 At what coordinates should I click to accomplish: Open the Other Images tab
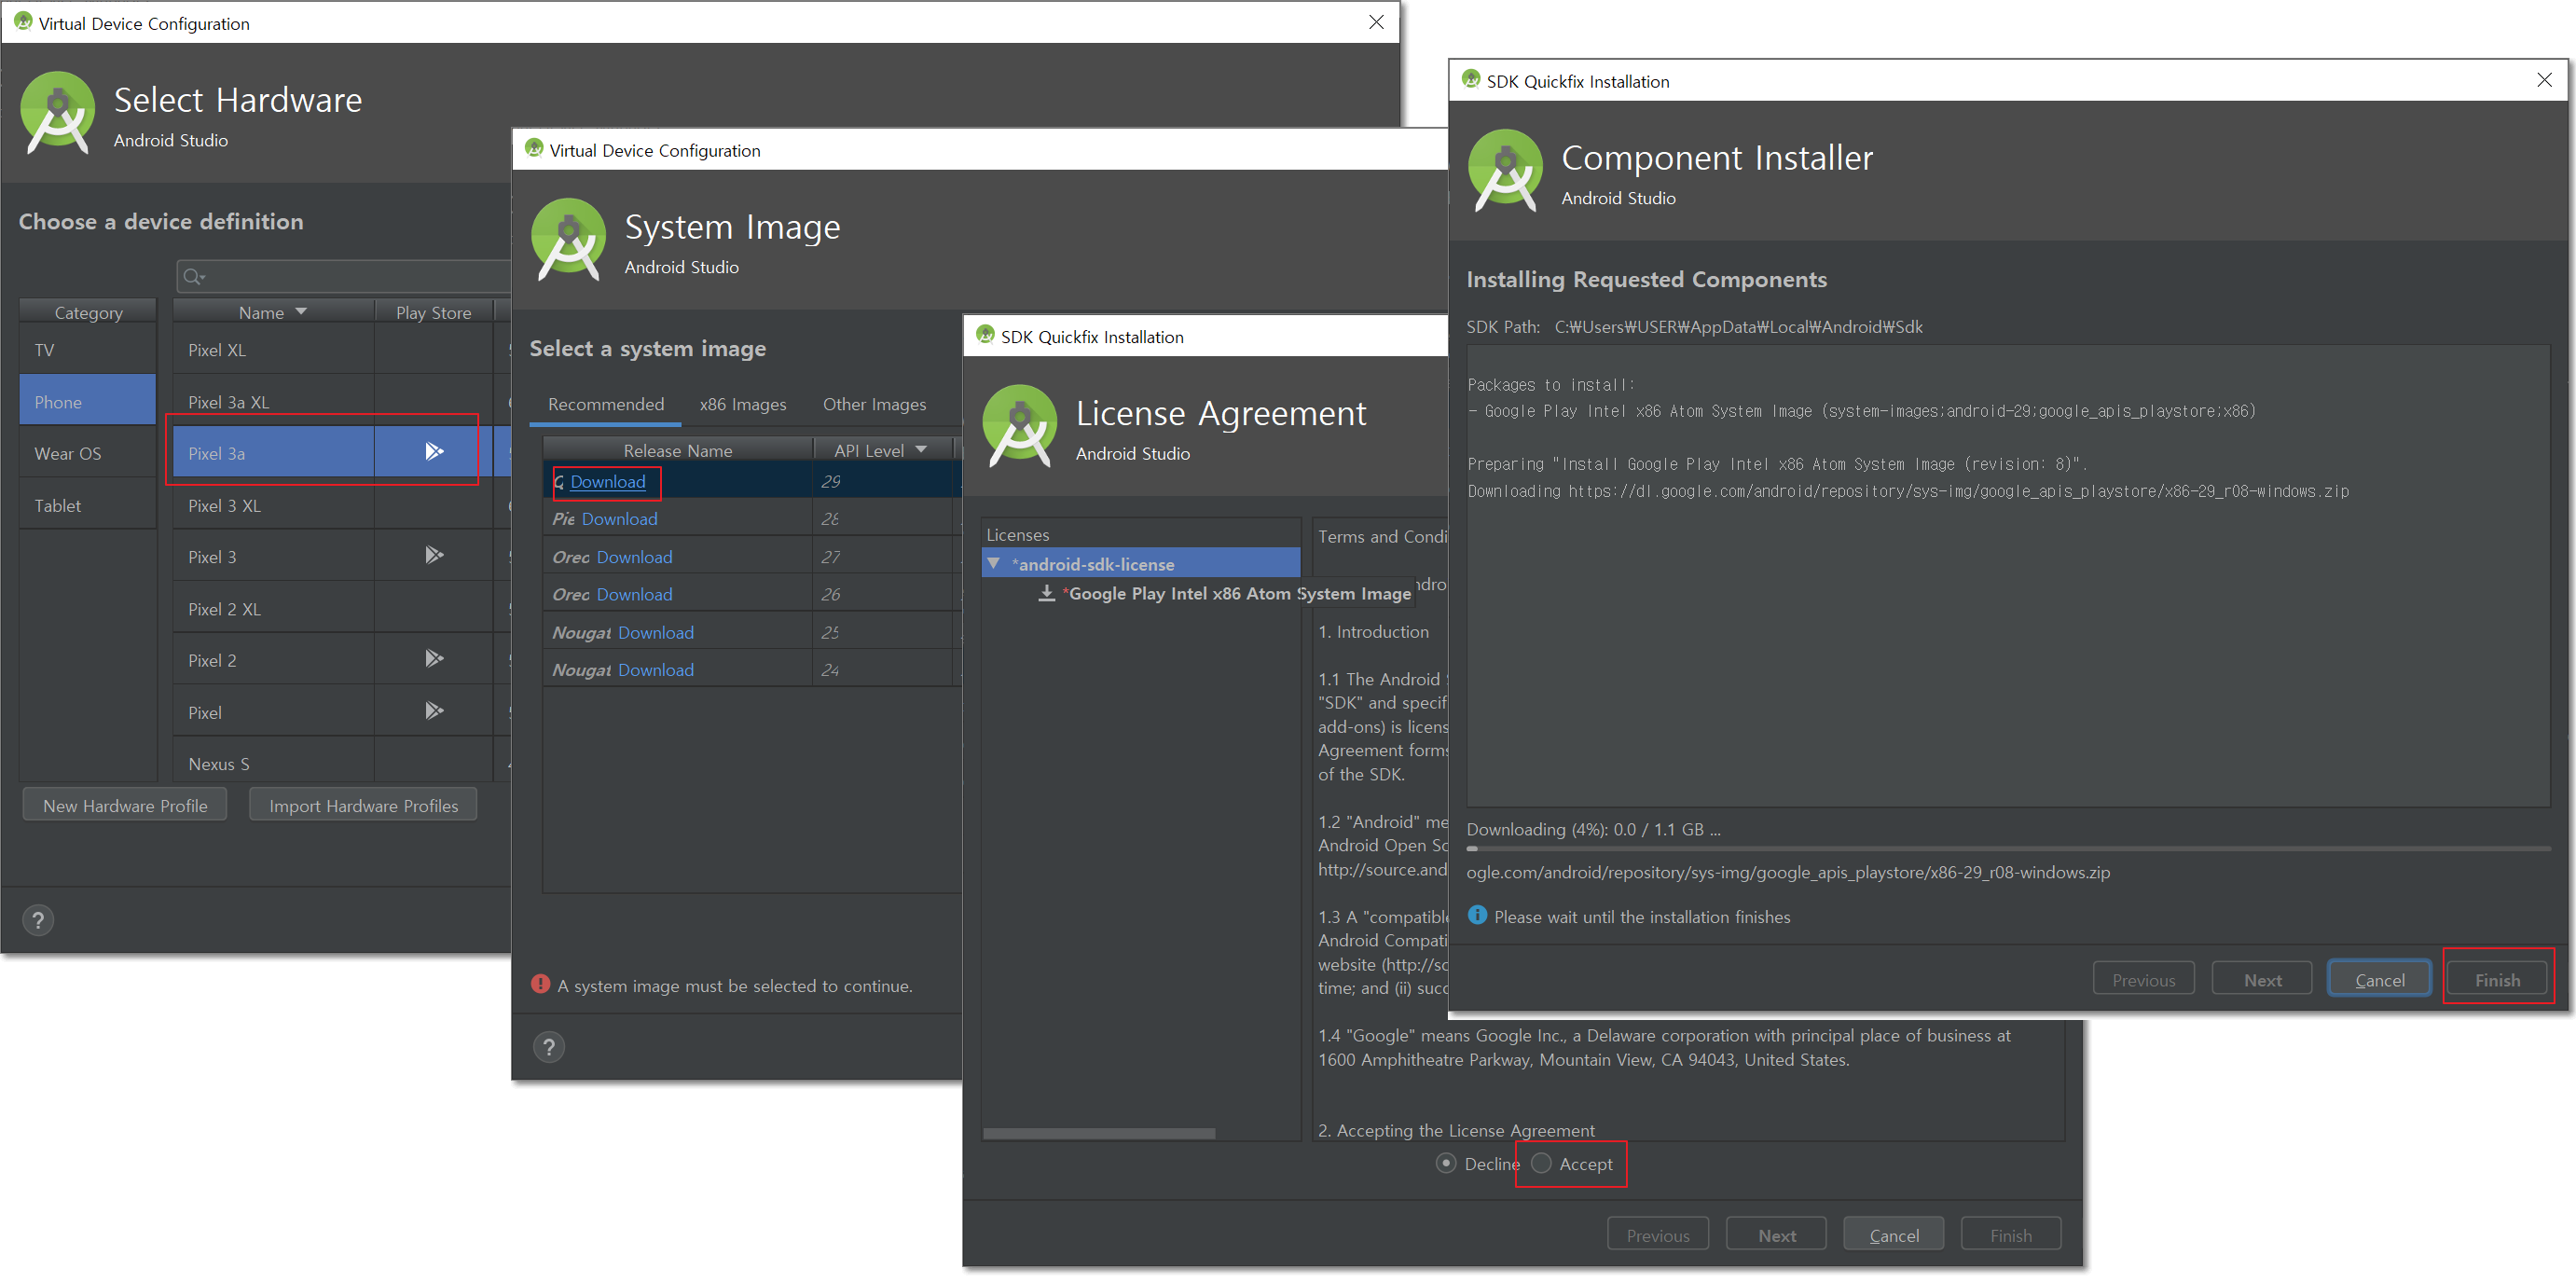pyautogui.click(x=874, y=404)
